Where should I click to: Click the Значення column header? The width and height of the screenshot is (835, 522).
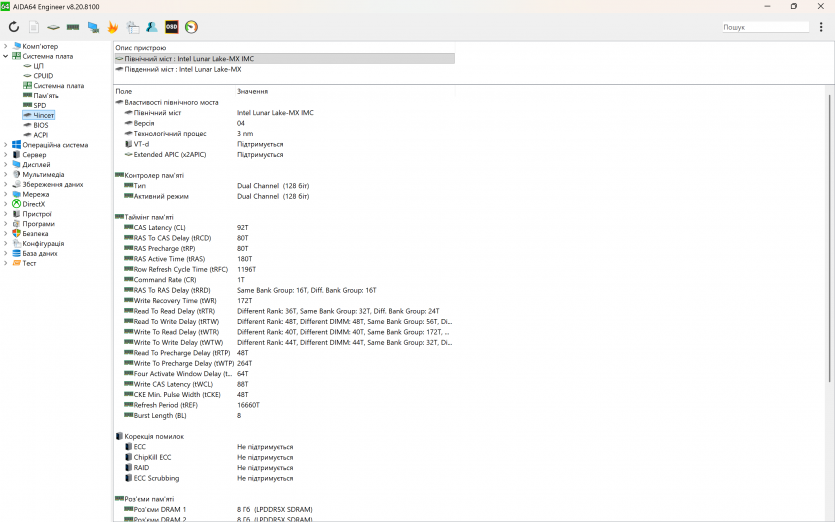coord(252,91)
